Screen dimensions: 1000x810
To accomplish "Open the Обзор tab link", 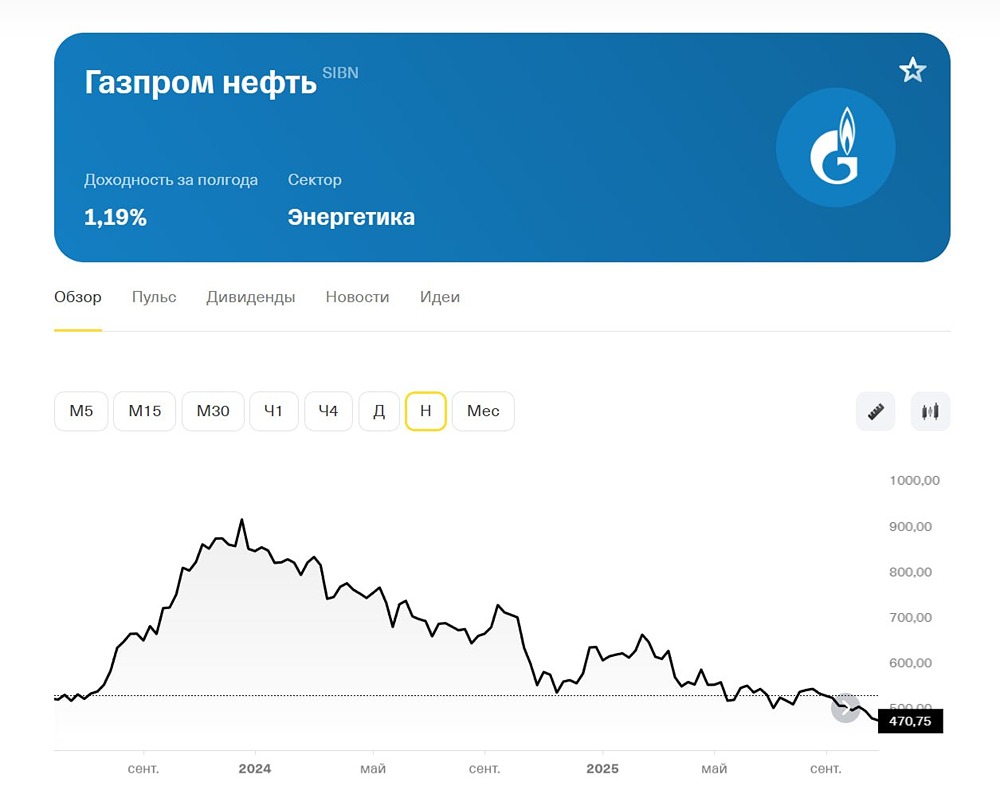I will click(x=77, y=297).
